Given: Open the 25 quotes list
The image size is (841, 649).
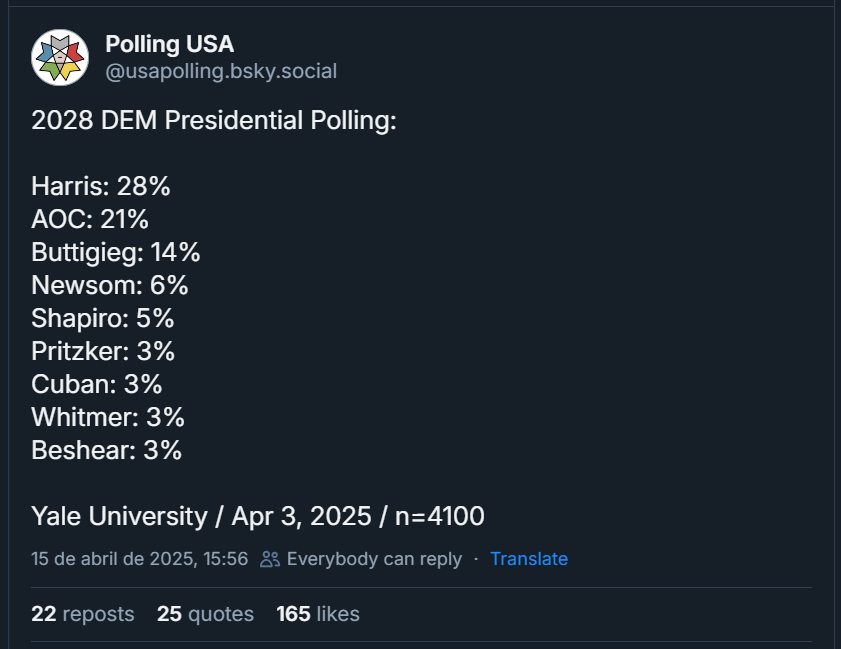Looking at the screenshot, I should tap(205, 614).
